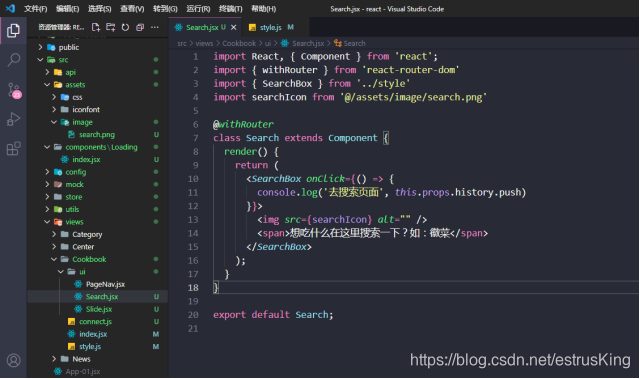Click the New Folder icon in explorer header
640x379 pixels.
[111, 27]
